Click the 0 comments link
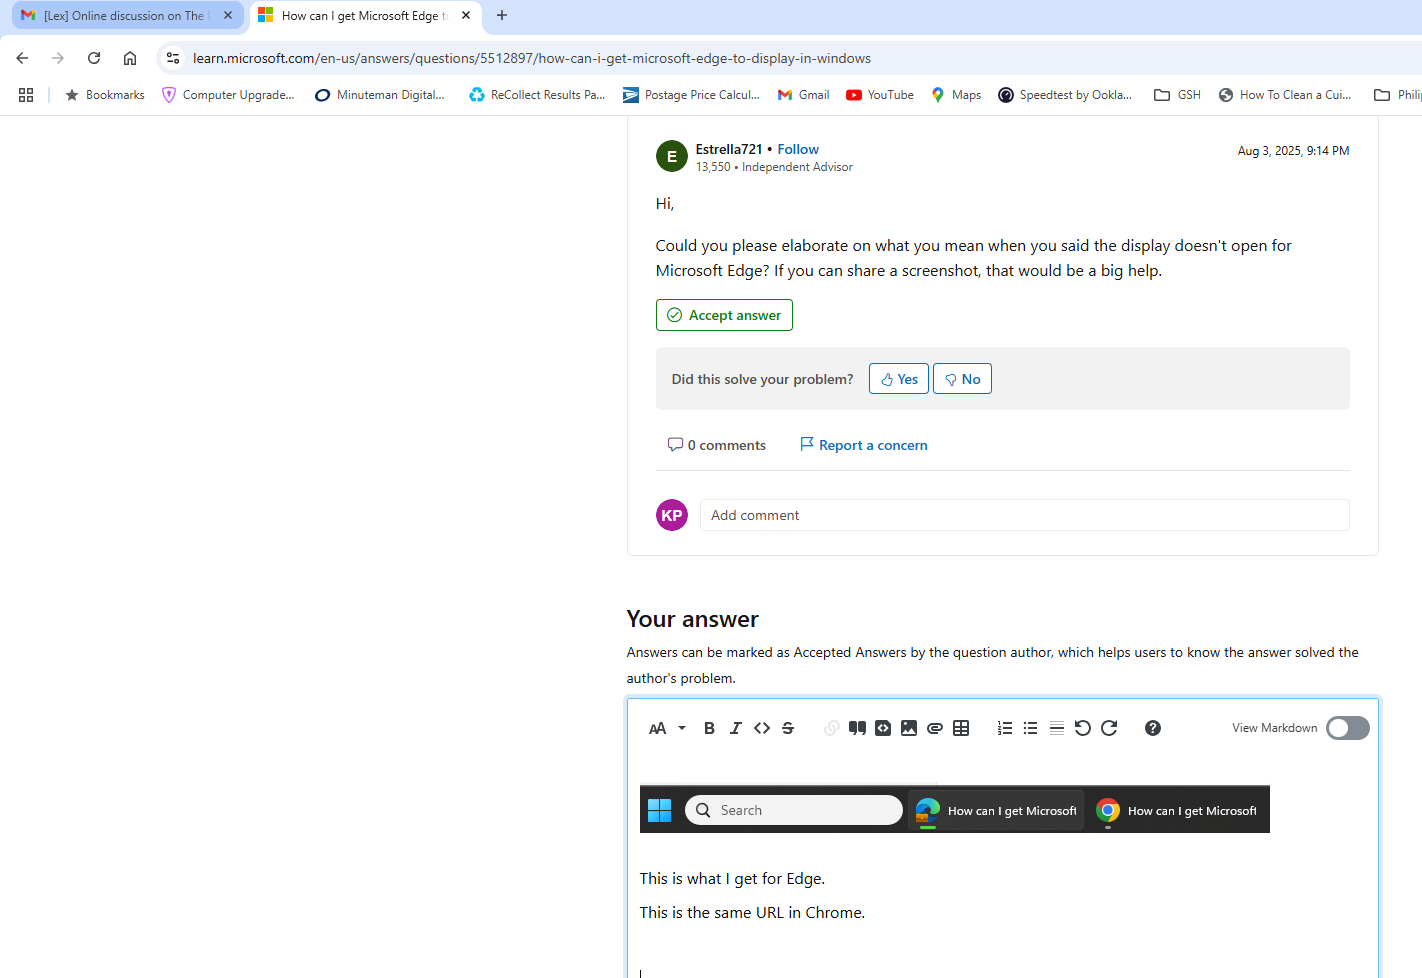 point(717,445)
